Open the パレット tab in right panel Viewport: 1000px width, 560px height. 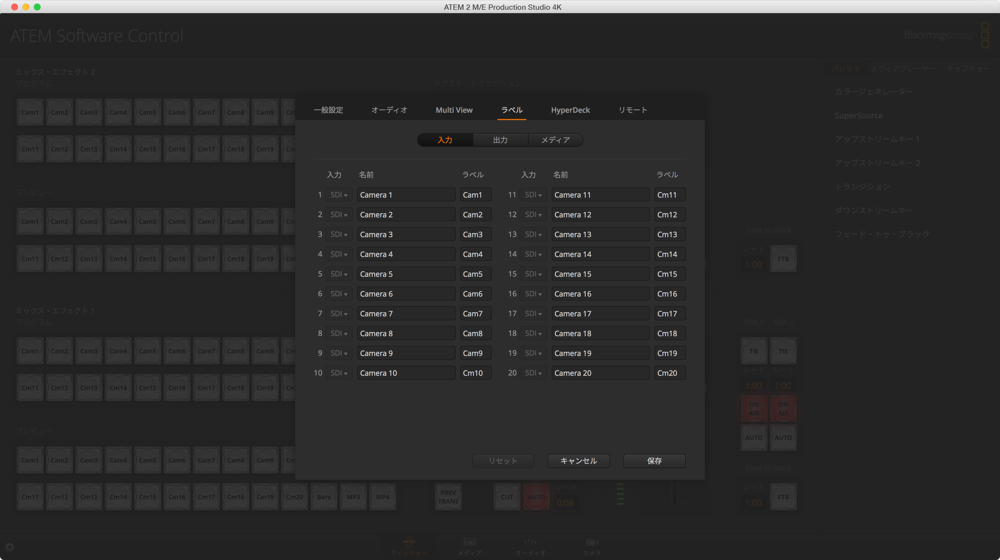pyautogui.click(x=846, y=68)
